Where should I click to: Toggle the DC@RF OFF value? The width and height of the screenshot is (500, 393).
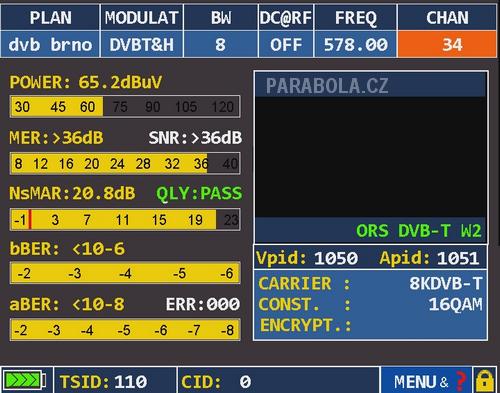(286, 44)
